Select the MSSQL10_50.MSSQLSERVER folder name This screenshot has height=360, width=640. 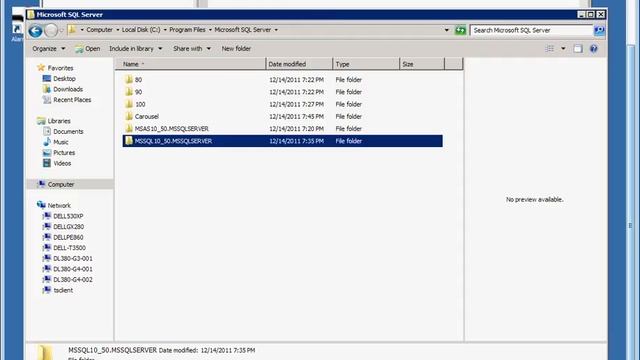point(173,141)
